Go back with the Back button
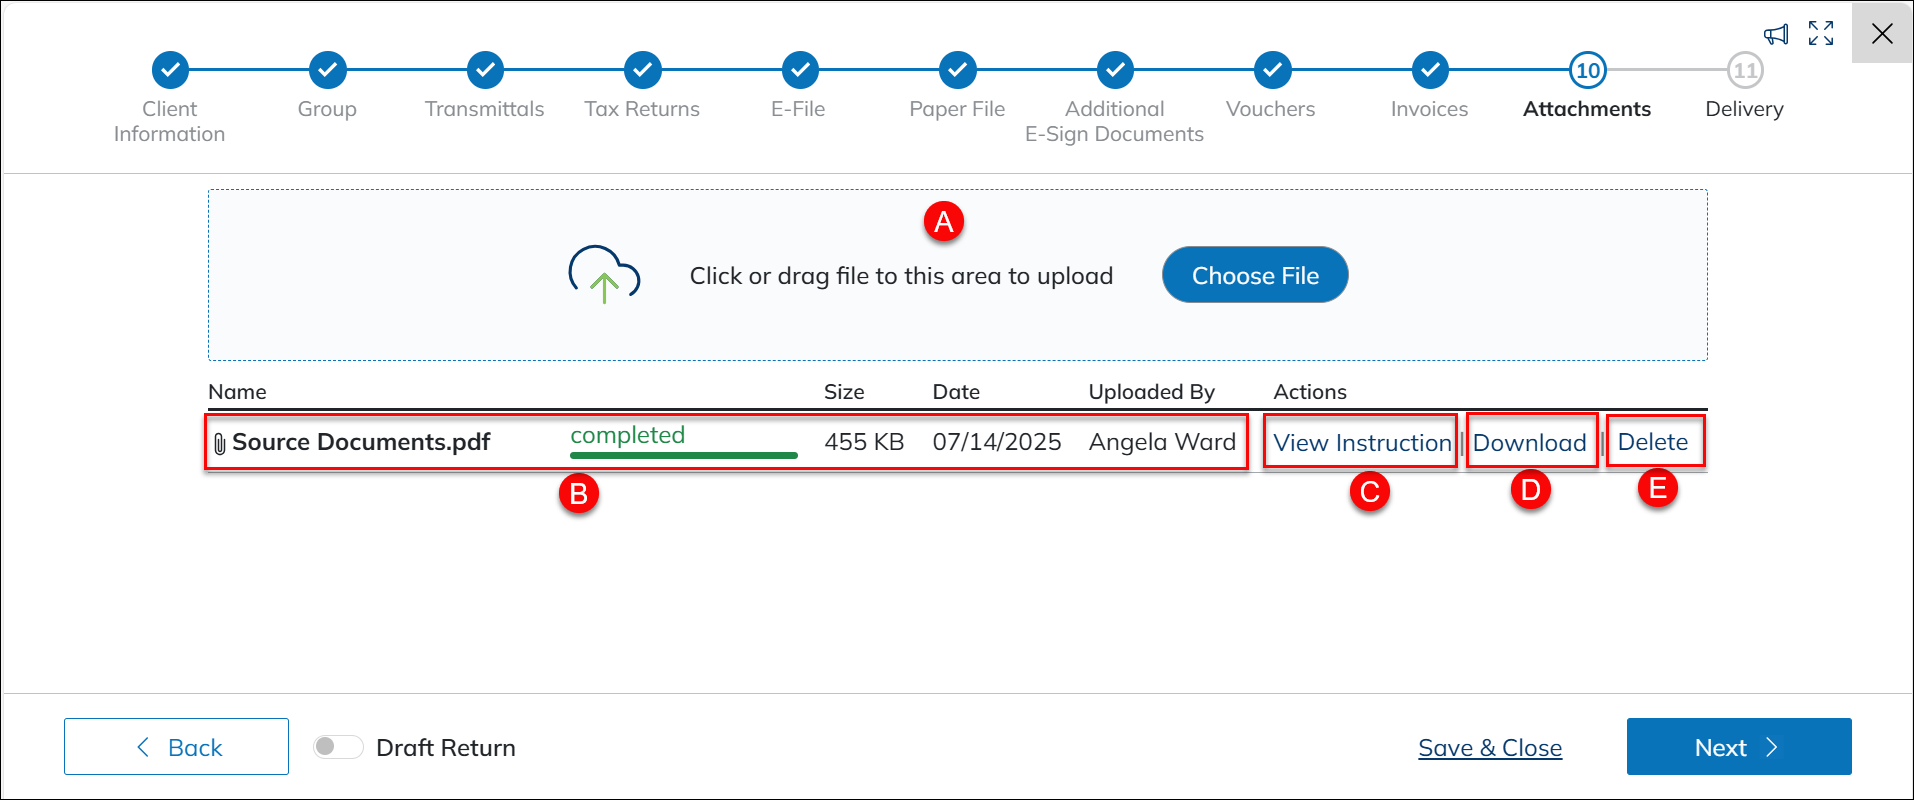 click(176, 747)
